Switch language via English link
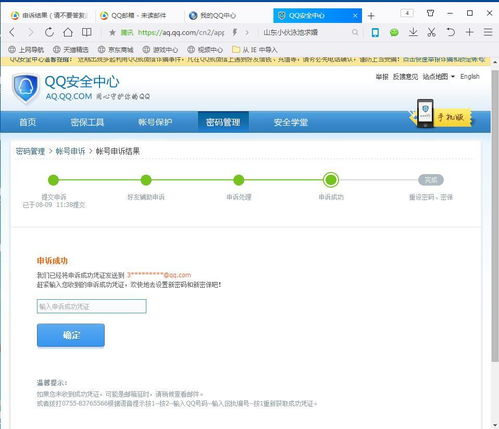 click(x=470, y=76)
